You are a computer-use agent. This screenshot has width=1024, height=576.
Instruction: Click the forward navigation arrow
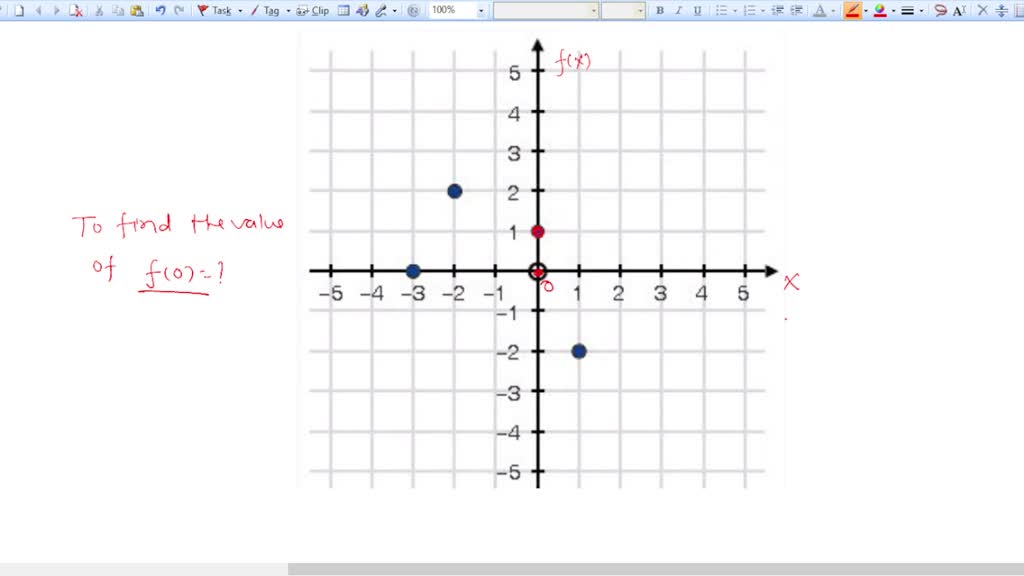55,11
